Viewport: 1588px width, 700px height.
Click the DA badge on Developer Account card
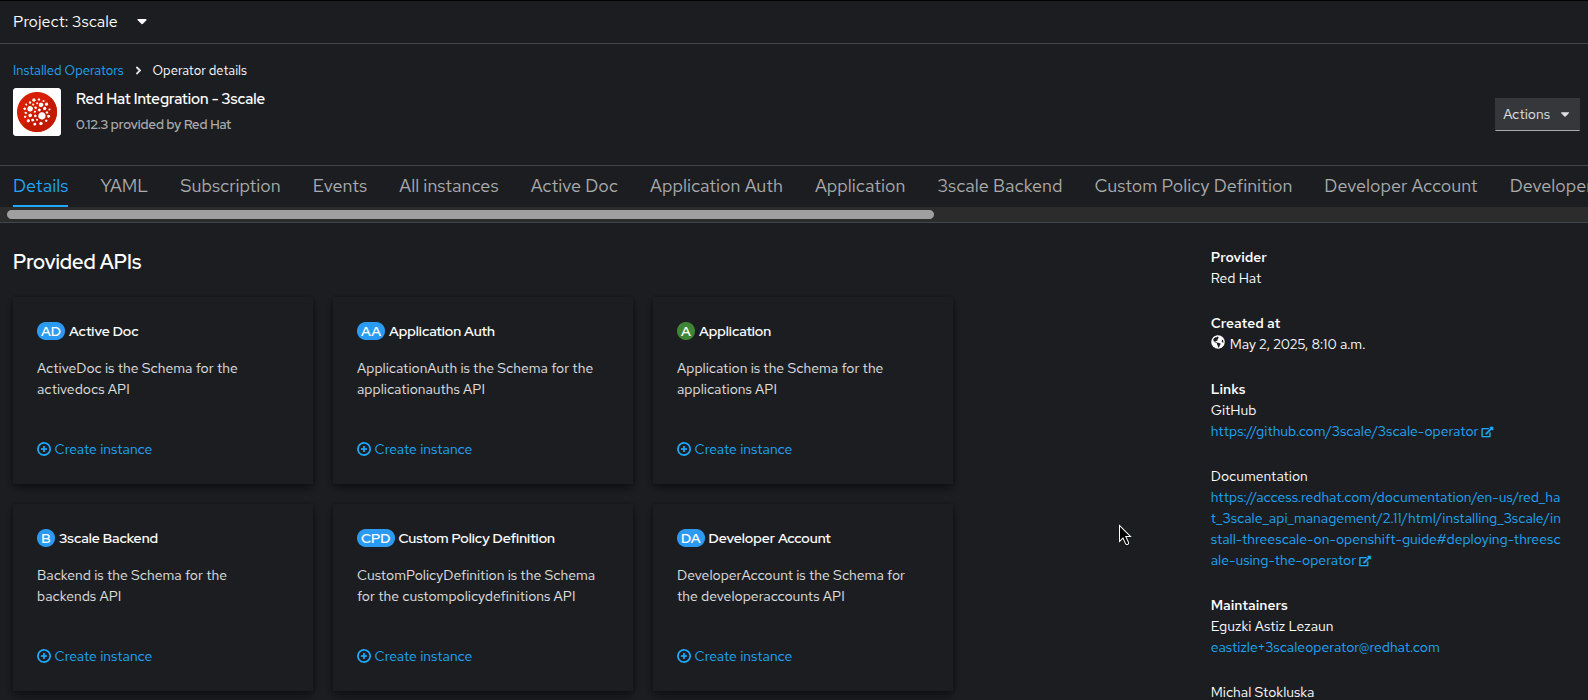[691, 538]
